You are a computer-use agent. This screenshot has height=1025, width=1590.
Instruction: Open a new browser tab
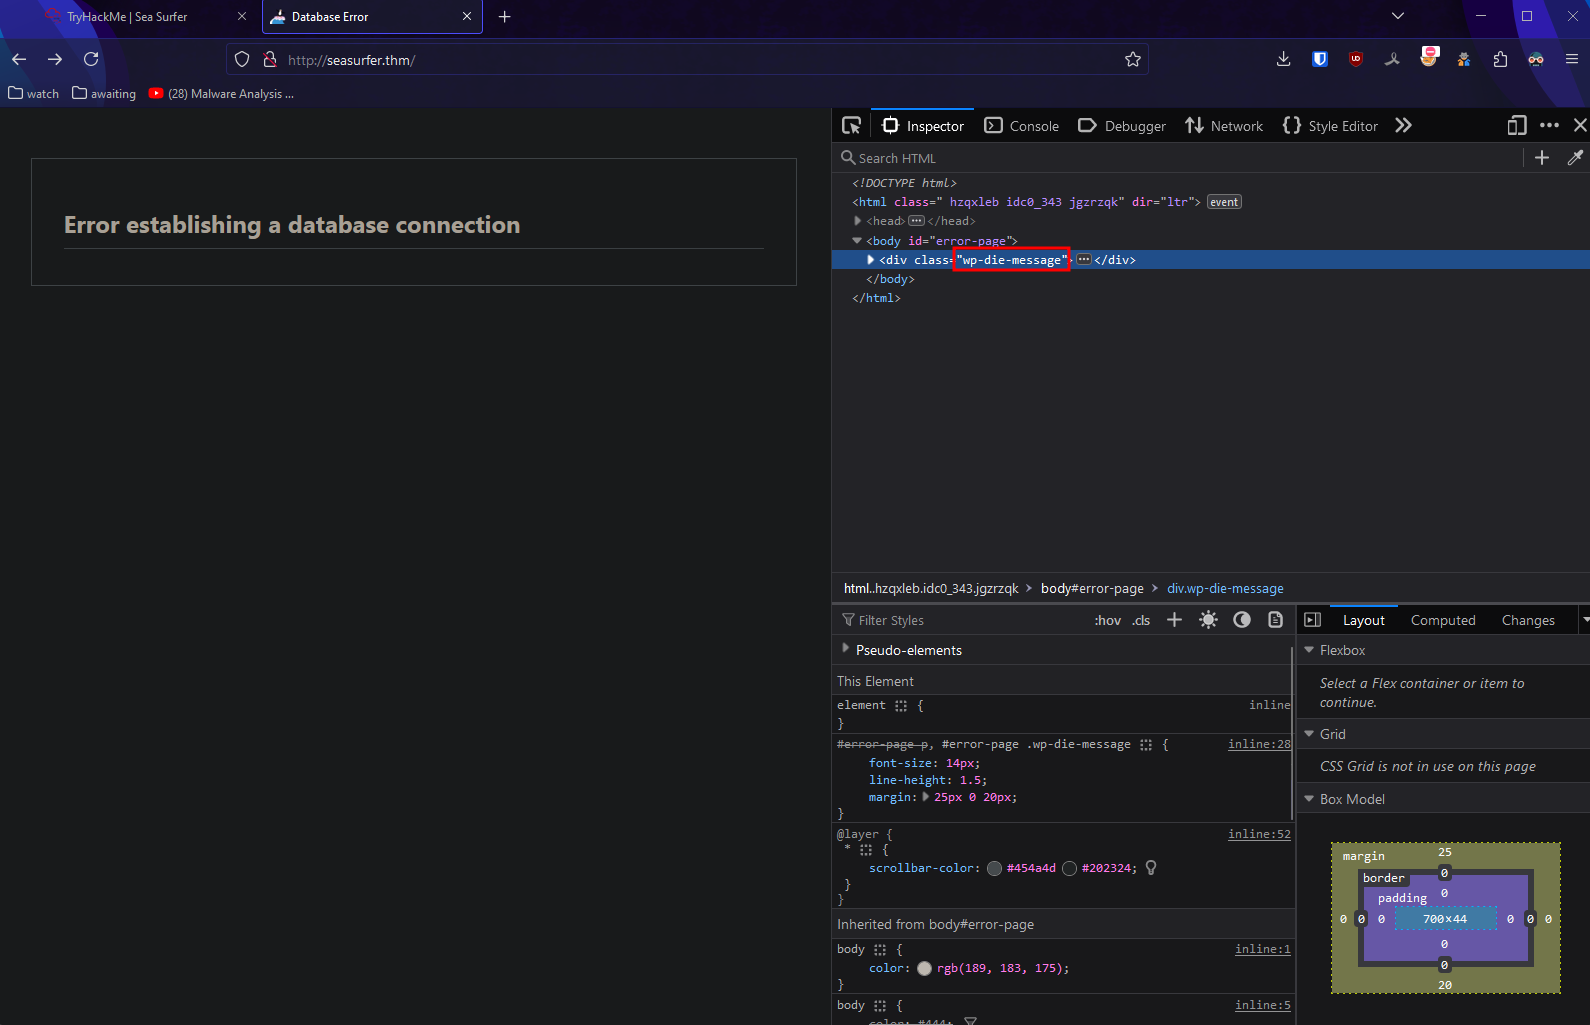[505, 16]
